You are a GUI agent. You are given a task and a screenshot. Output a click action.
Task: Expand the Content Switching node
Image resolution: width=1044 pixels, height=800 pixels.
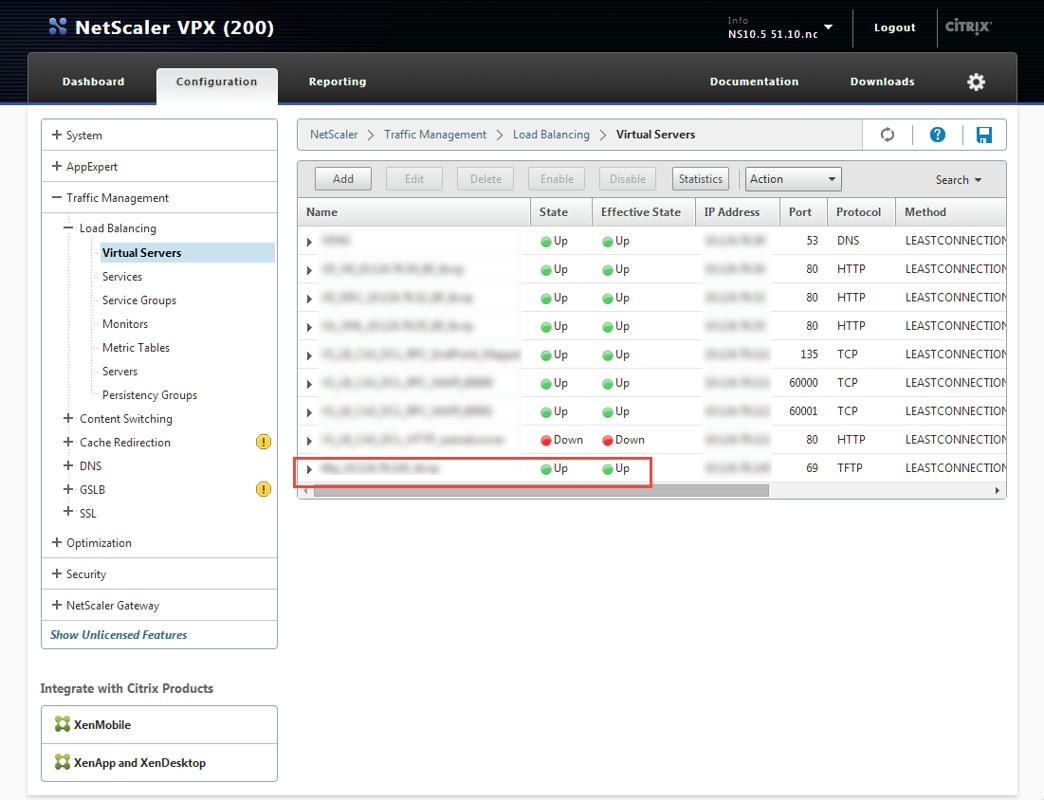click(68, 419)
